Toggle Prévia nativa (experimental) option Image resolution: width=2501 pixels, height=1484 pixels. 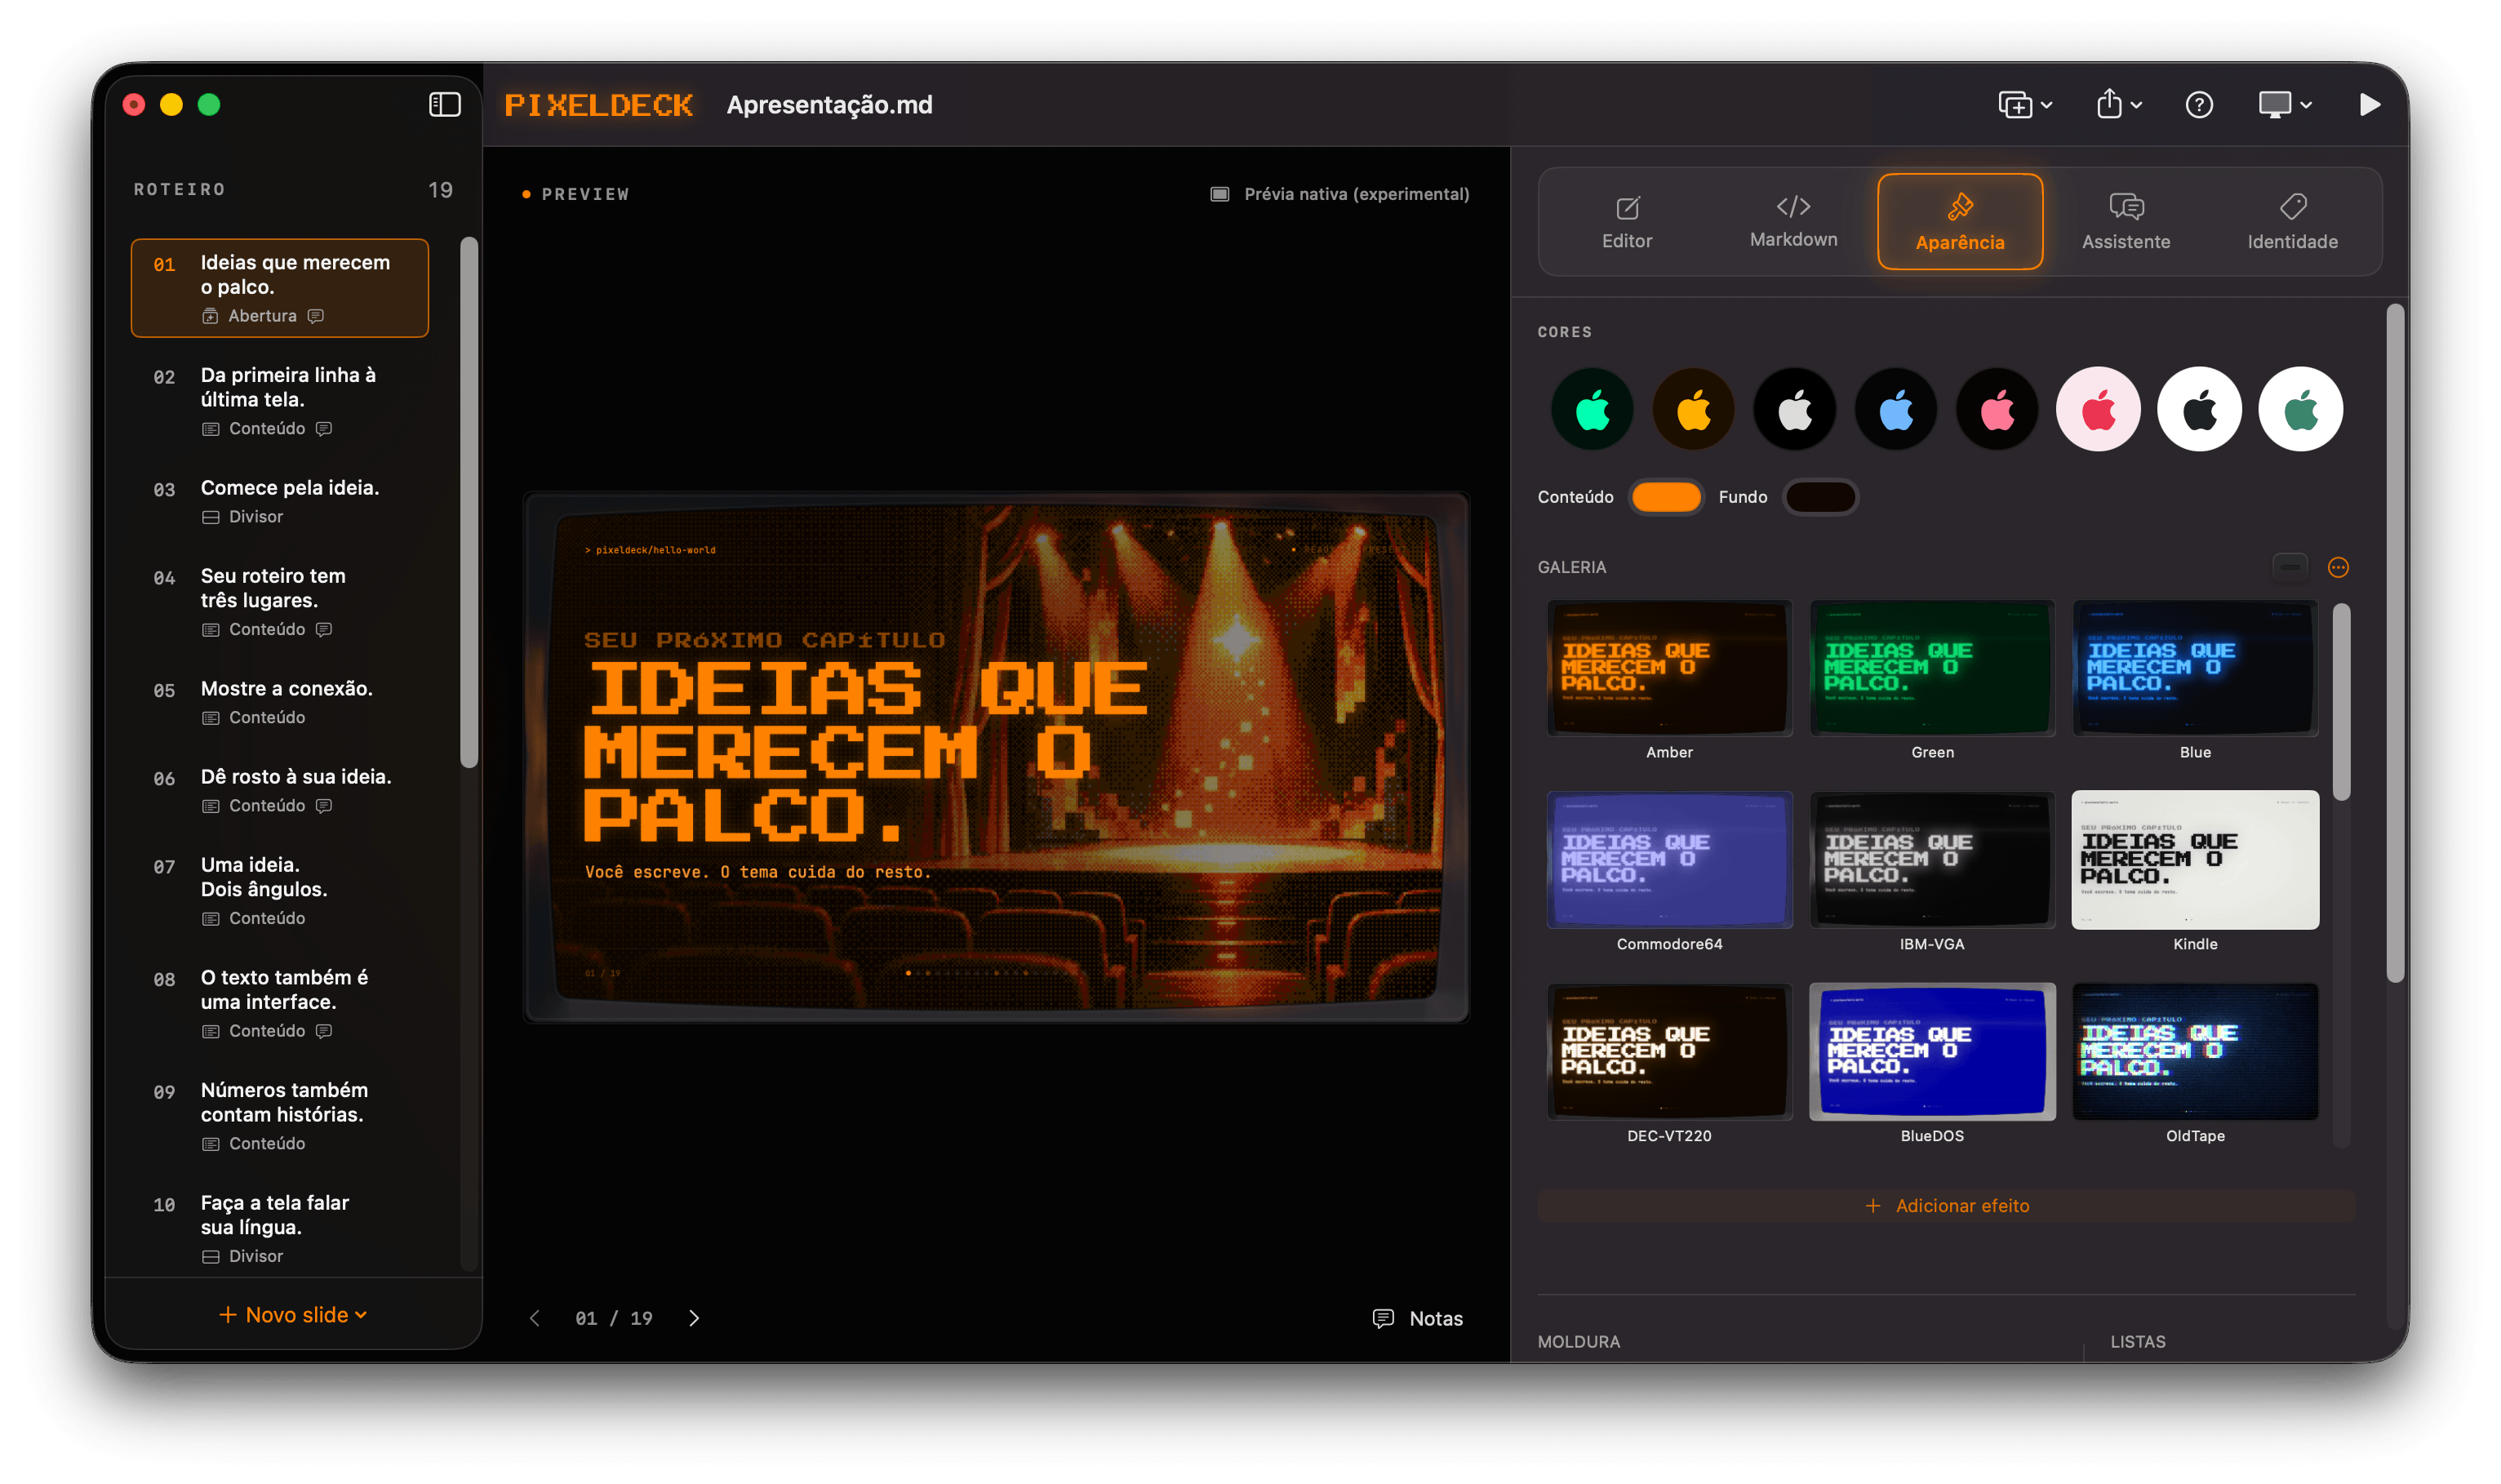coord(1339,194)
